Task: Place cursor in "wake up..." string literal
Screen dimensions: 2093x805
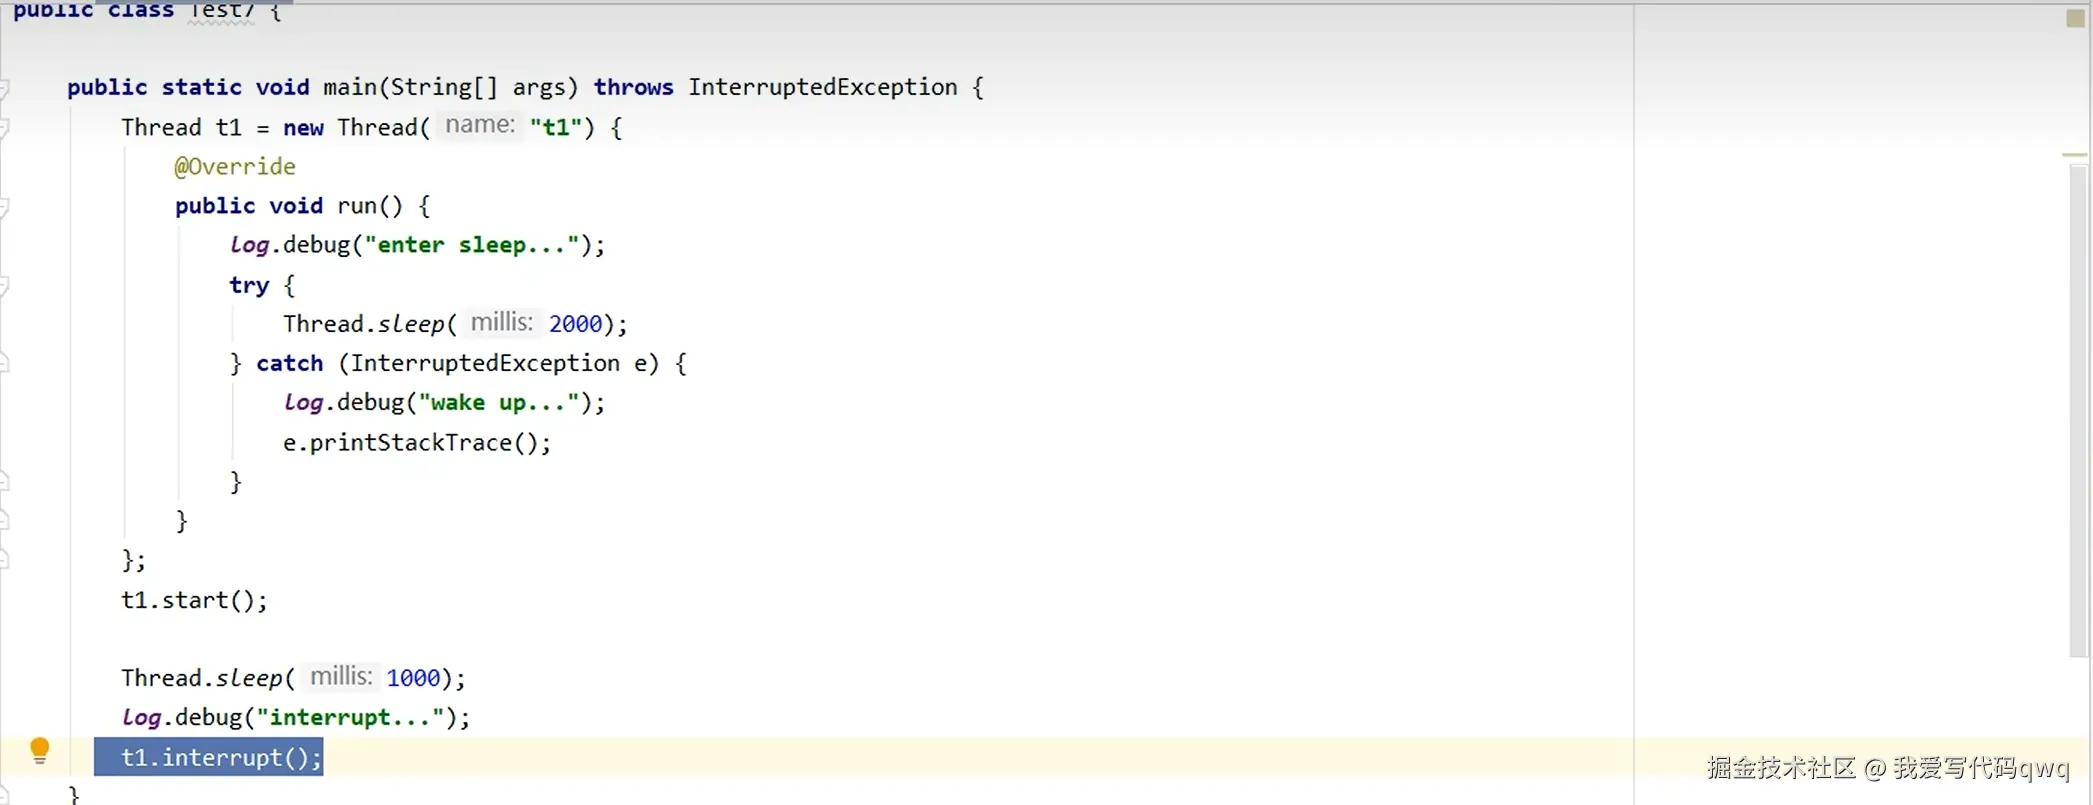Action: [498, 403]
